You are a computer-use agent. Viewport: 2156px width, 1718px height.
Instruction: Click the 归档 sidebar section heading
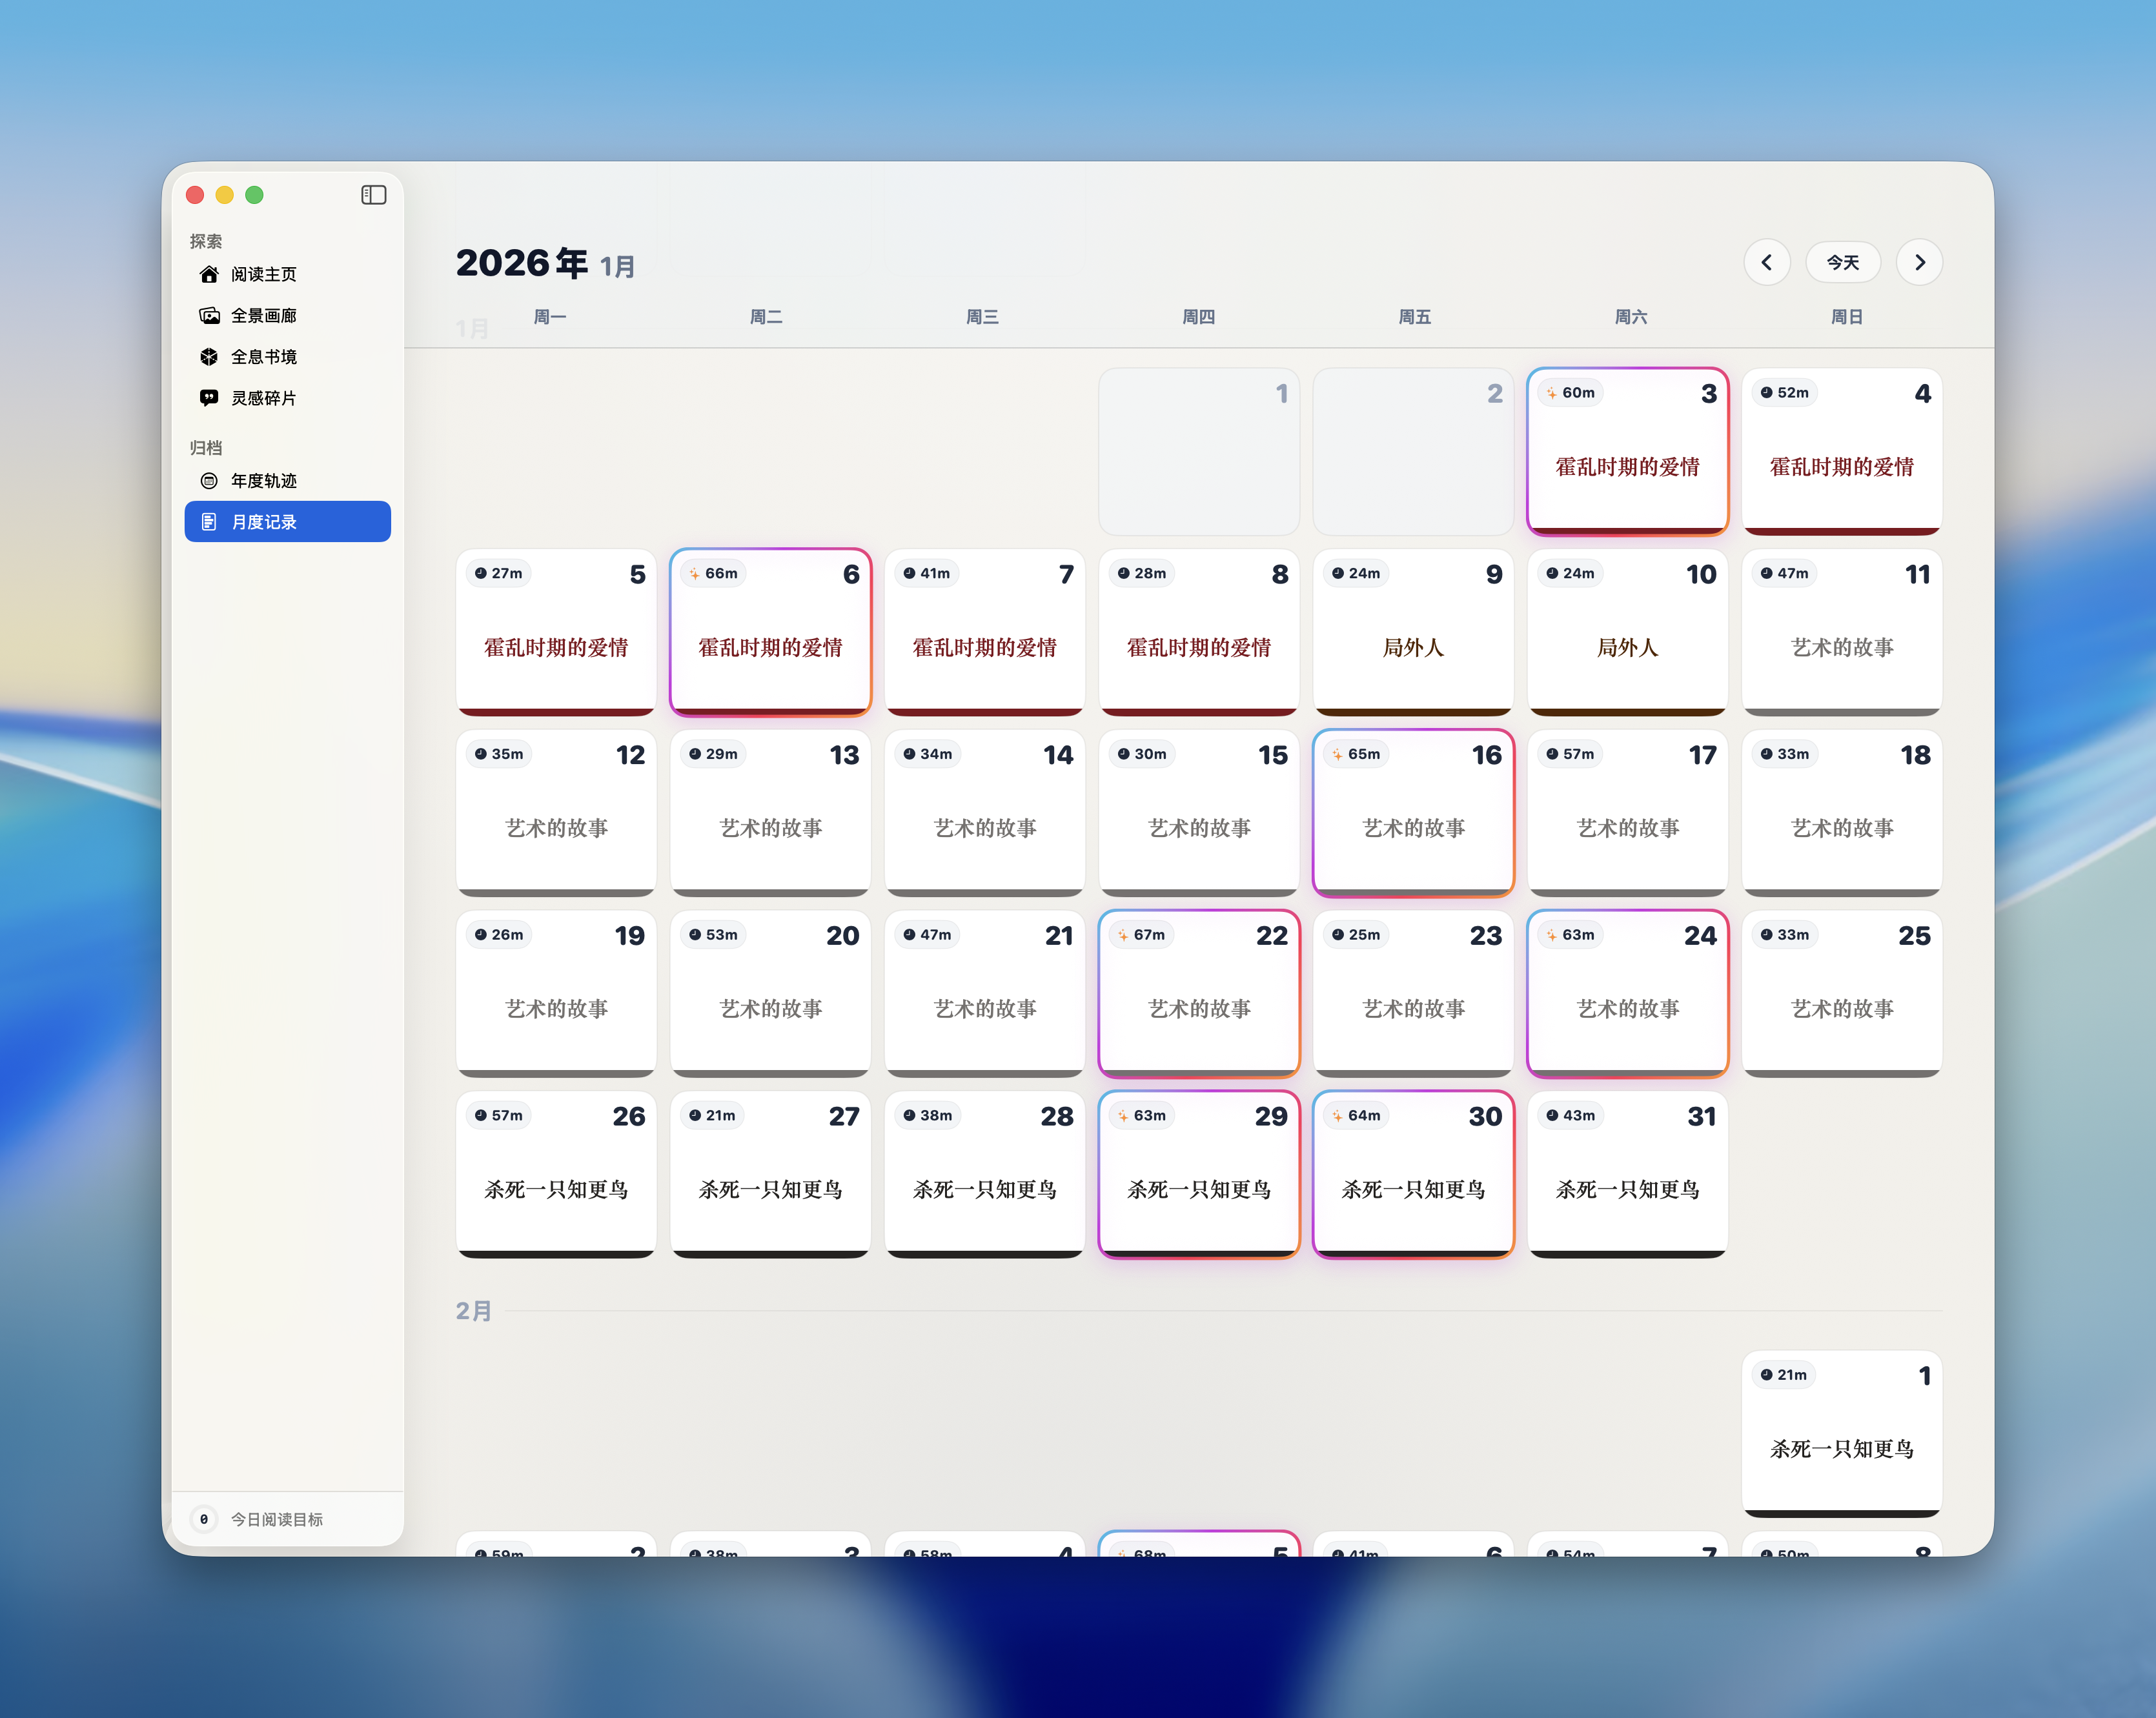tap(206, 448)
